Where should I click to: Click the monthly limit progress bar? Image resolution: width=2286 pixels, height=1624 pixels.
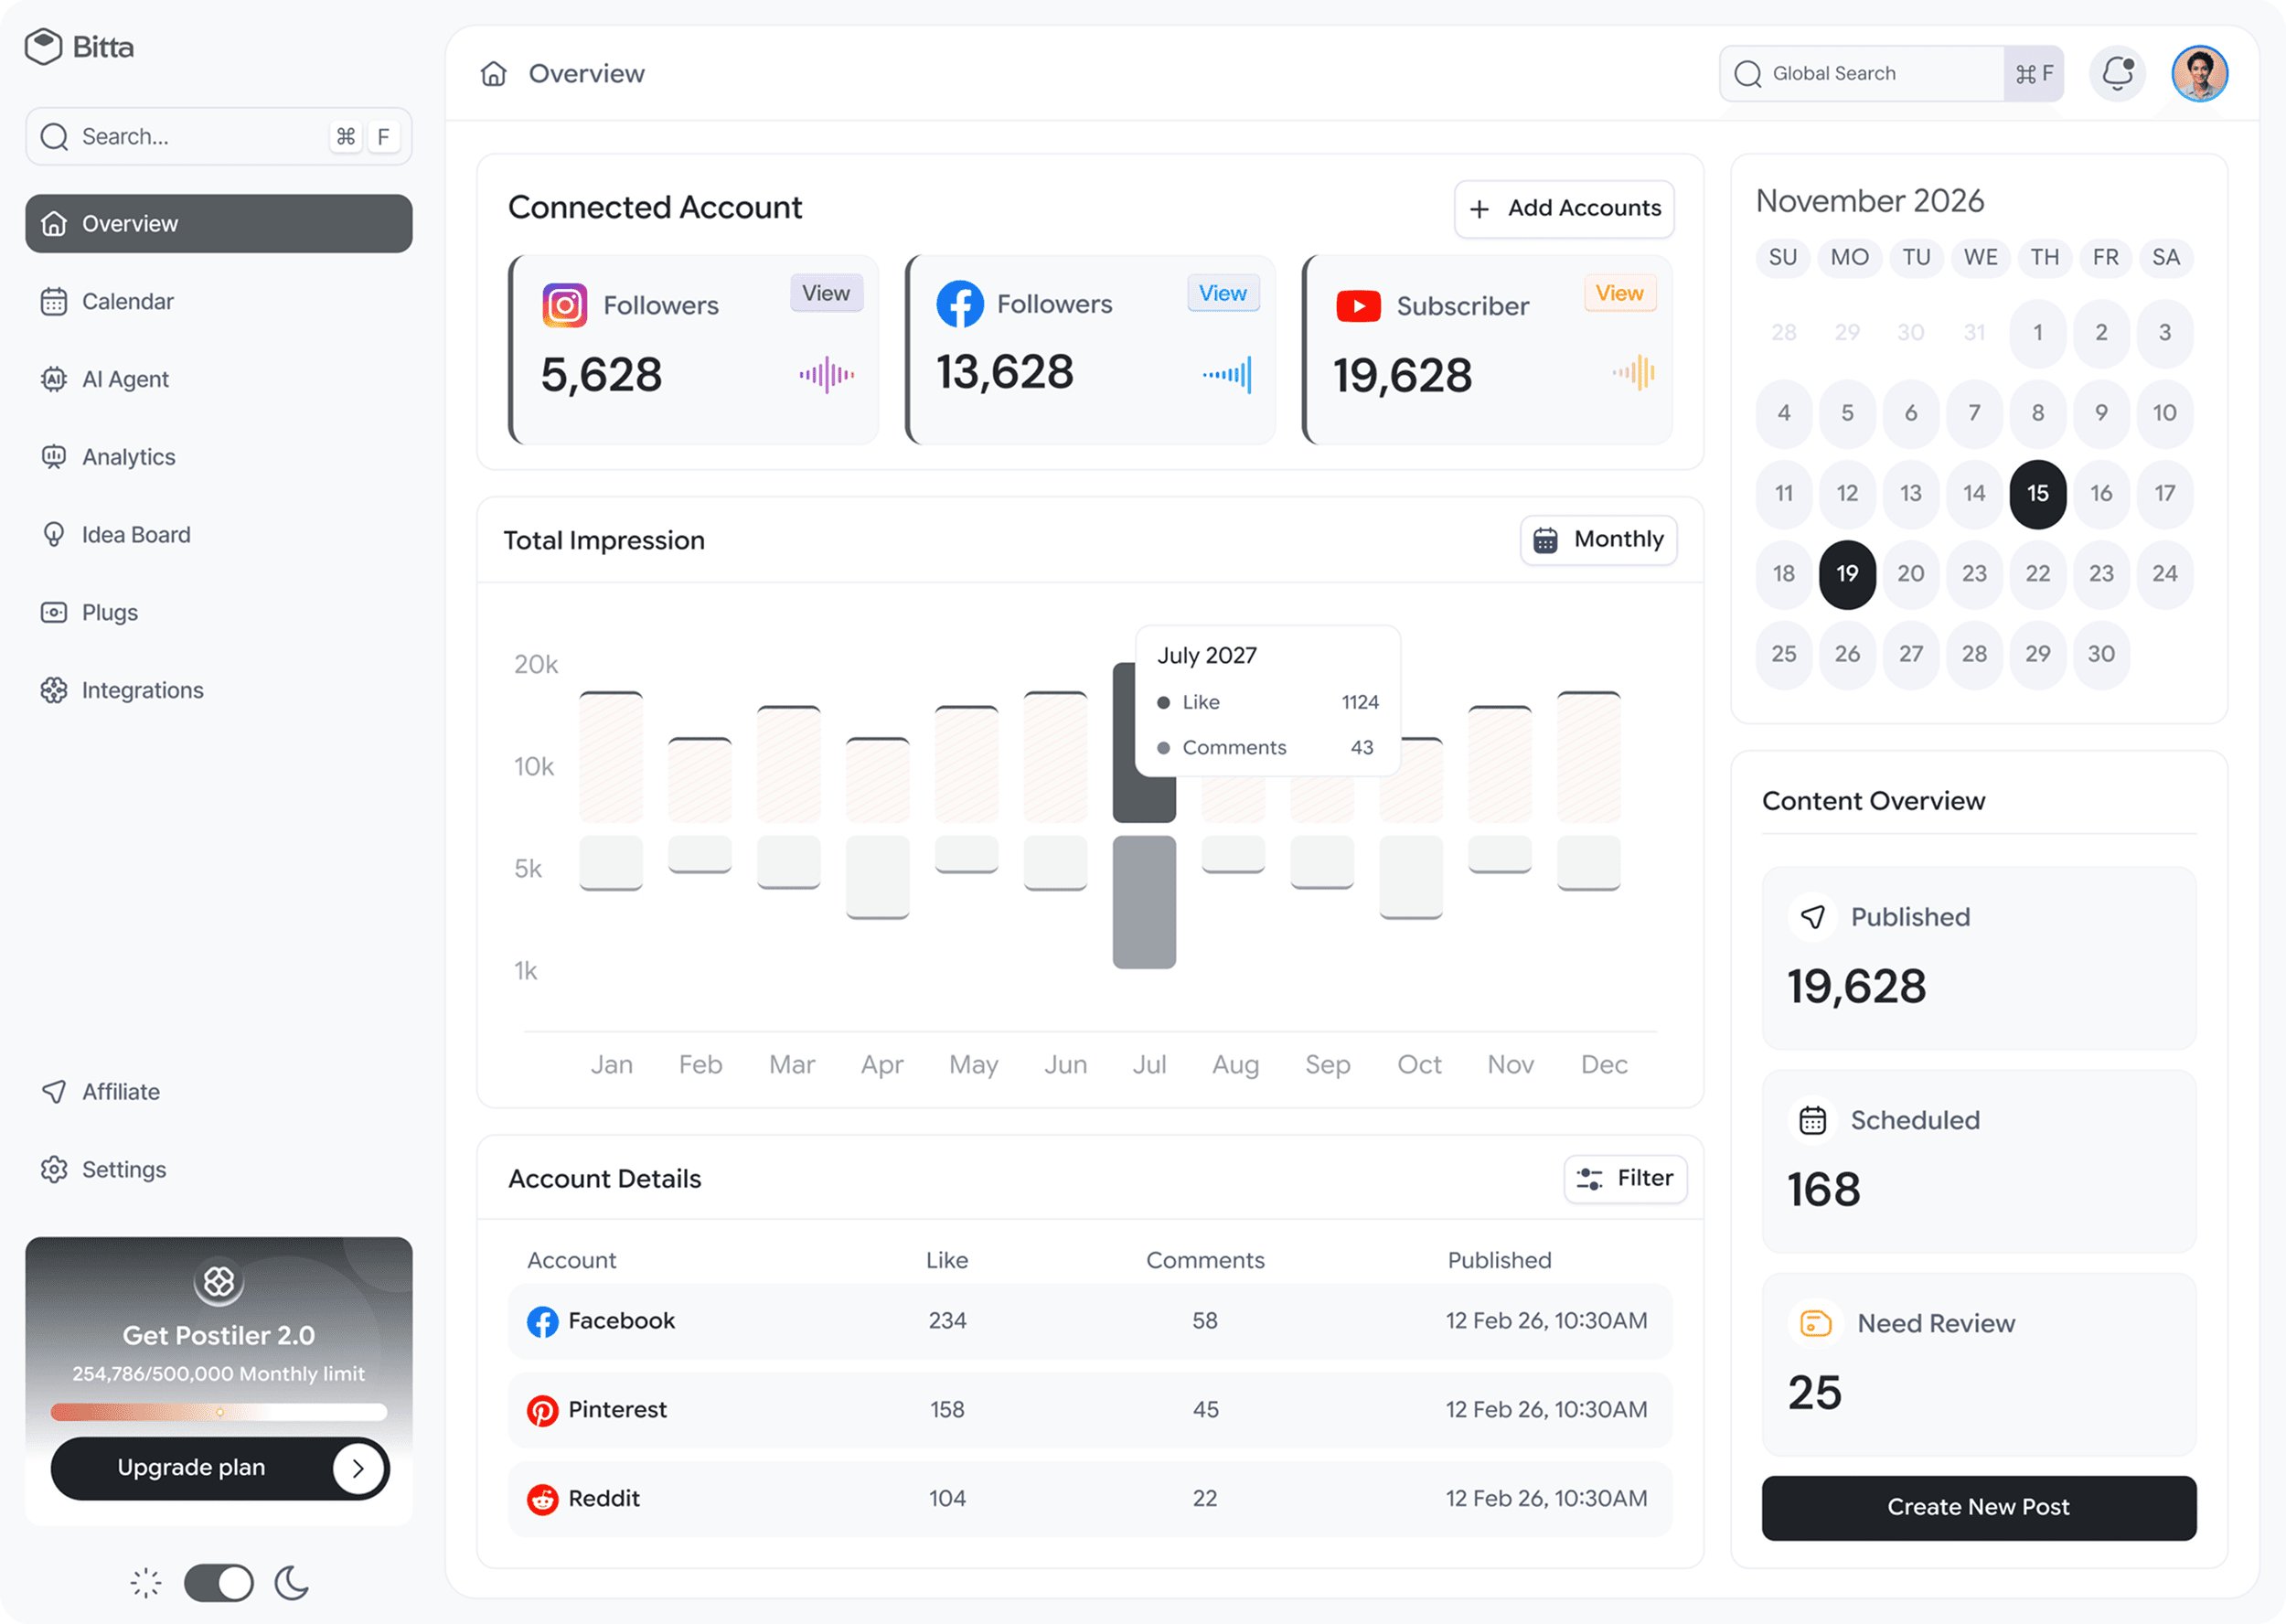tap(219, 1412)
